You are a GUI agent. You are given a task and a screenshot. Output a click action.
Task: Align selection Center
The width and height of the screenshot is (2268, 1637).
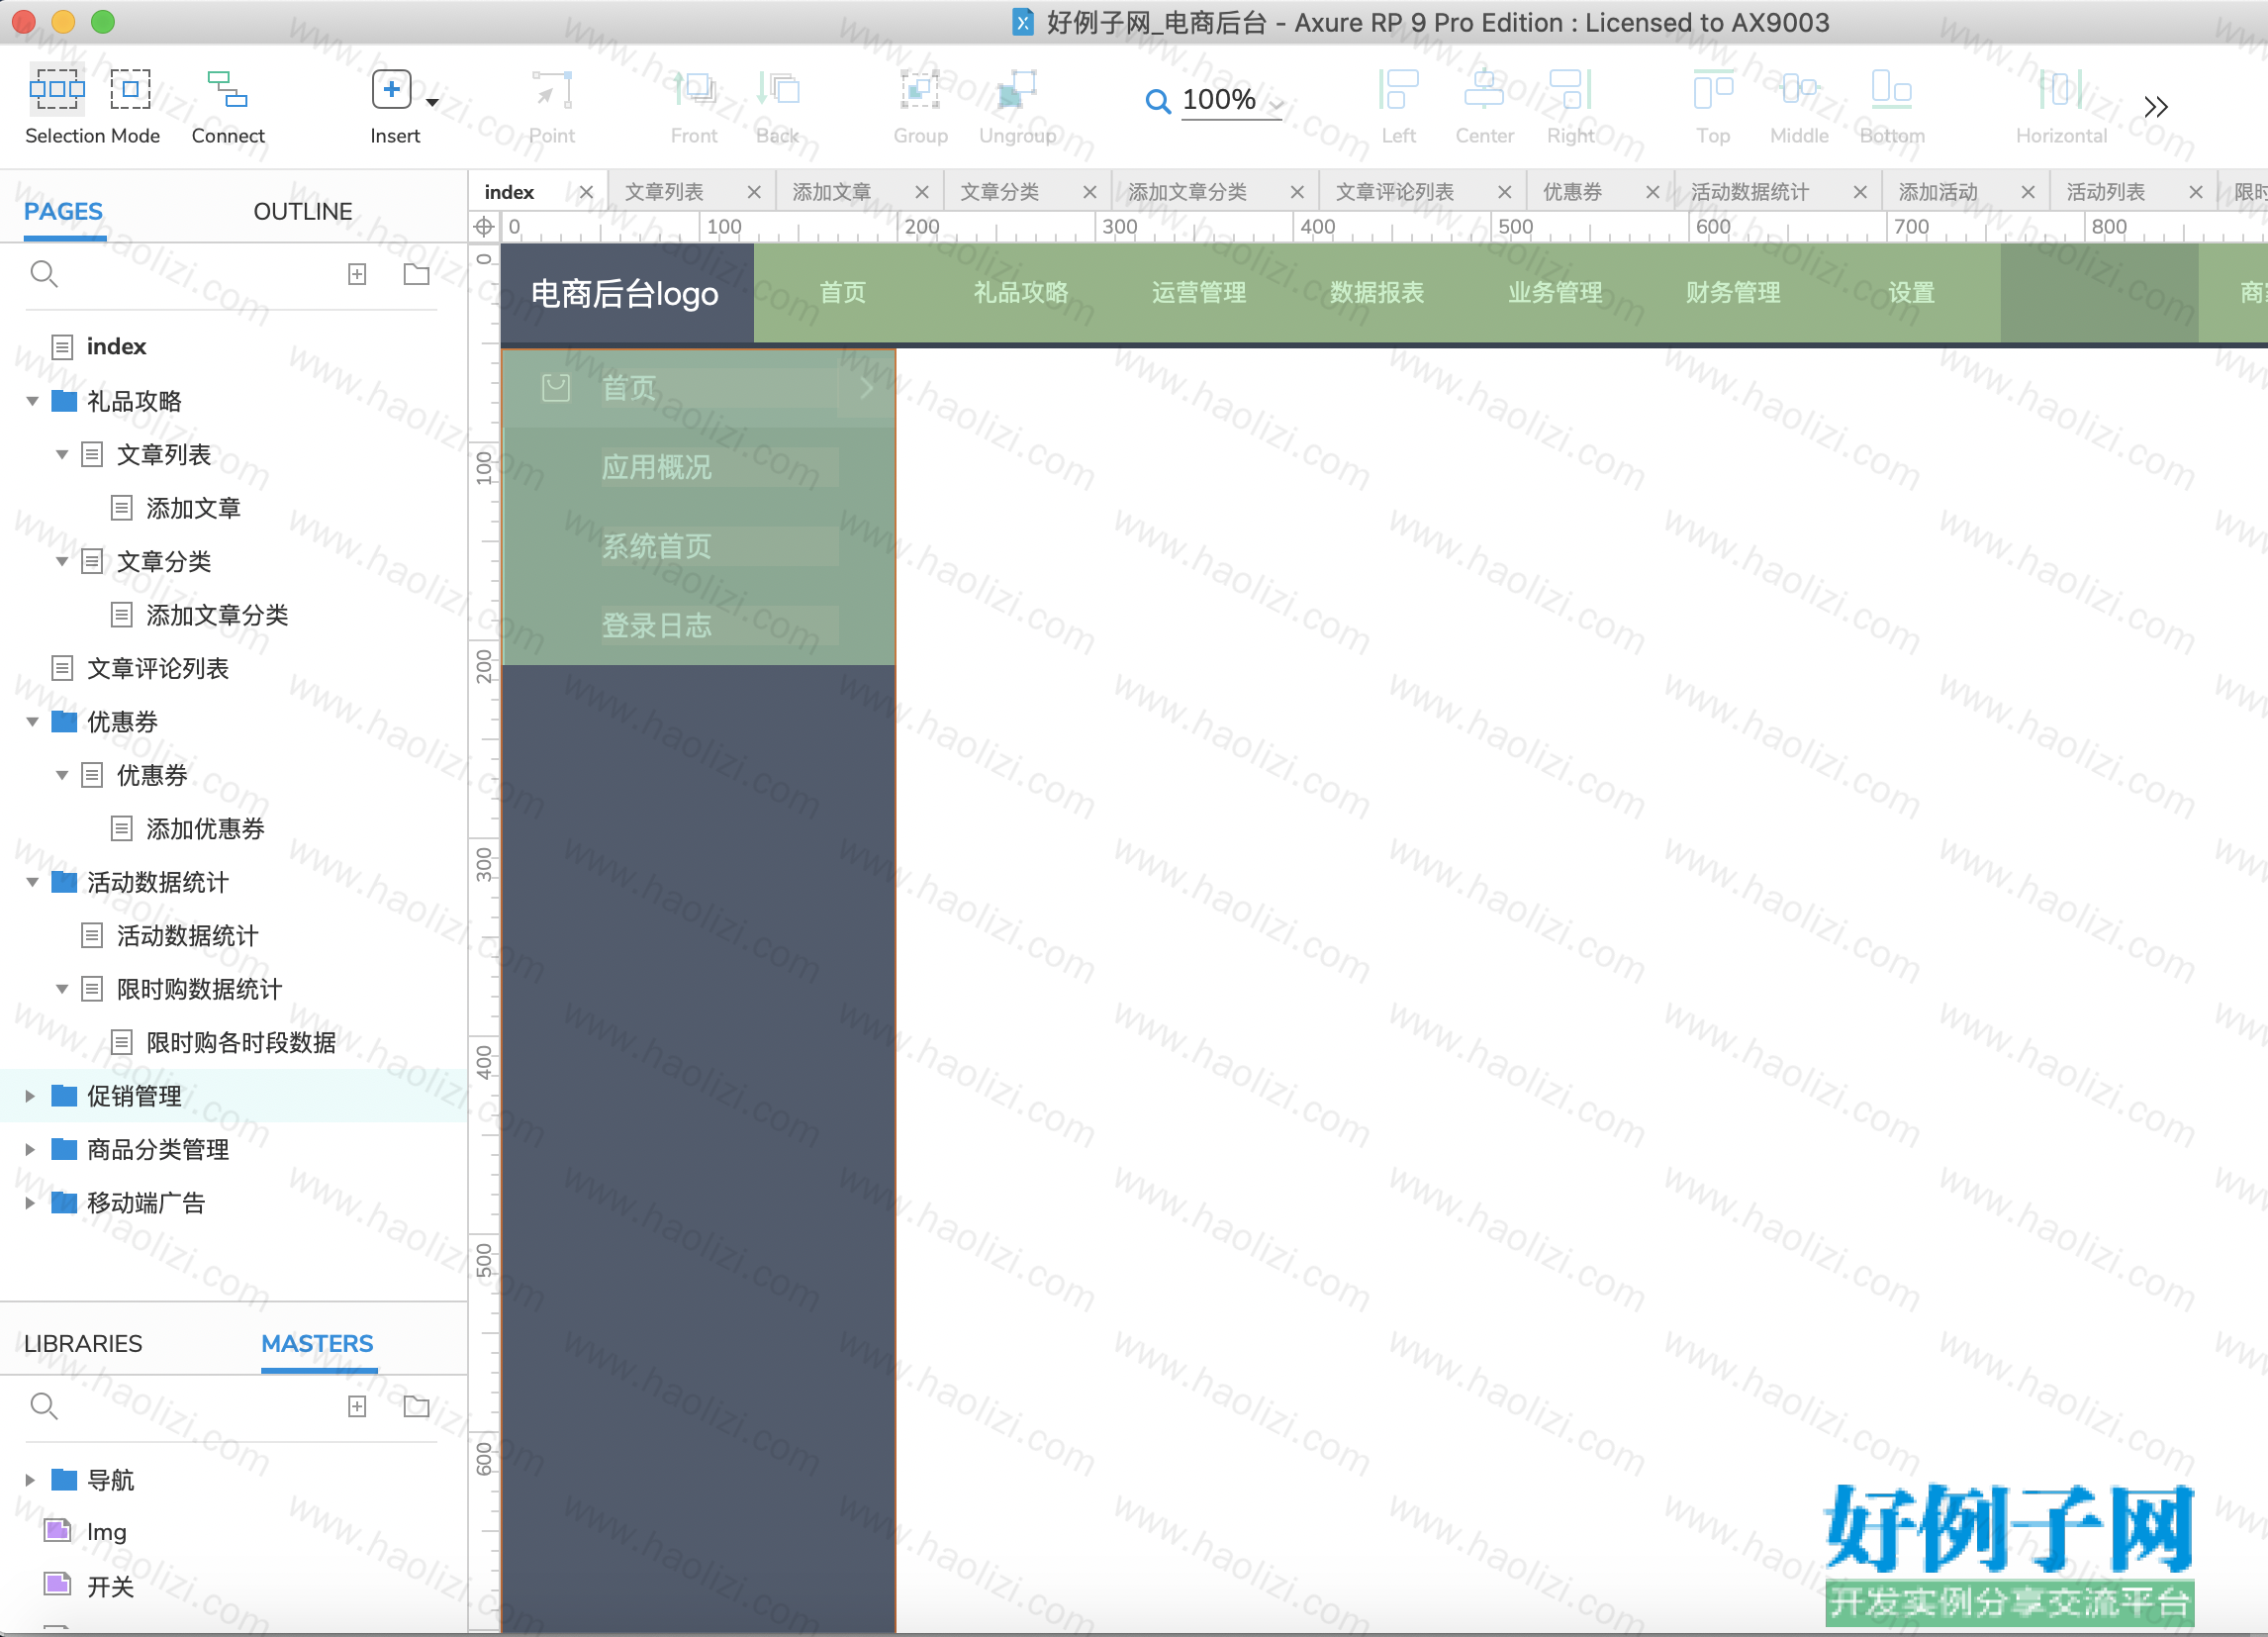pos(1484,105)
